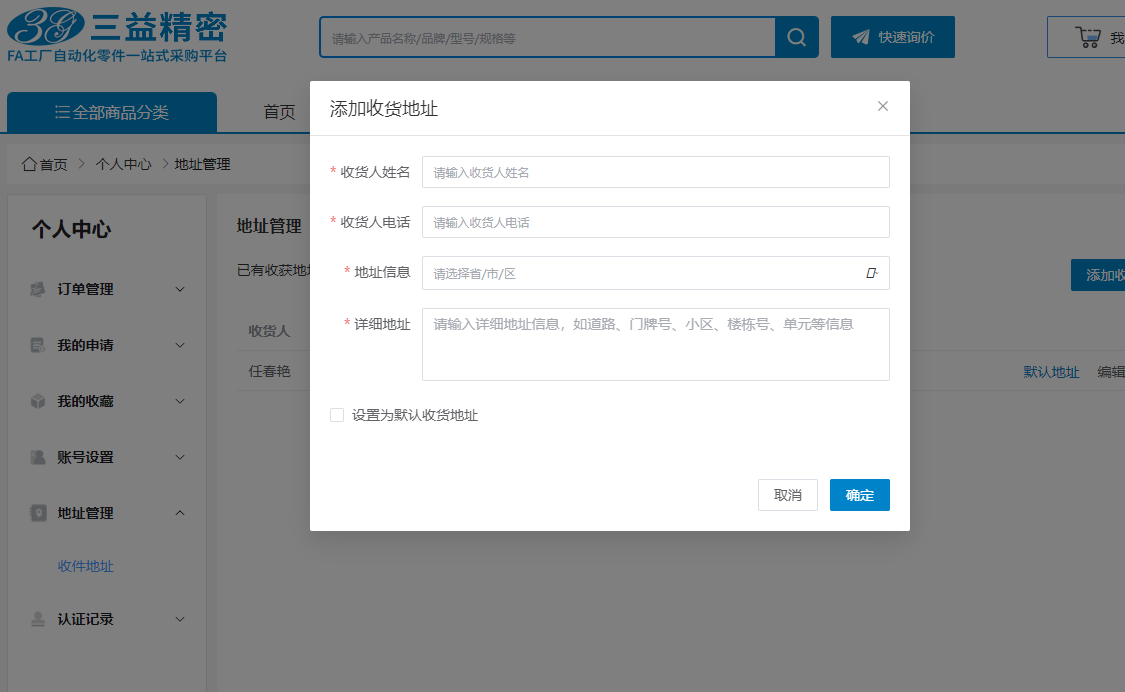Image resolution: width=1125 pixels, height=692 pixels.
Task: Click the 认证记录 person icon
Action: [x=38, y=619]
